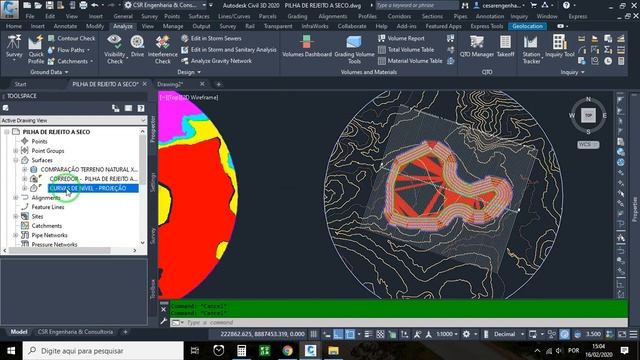This screenshot has height=360, width=640.
Task: Open the Station Tracker
Action: coord(531,49)
